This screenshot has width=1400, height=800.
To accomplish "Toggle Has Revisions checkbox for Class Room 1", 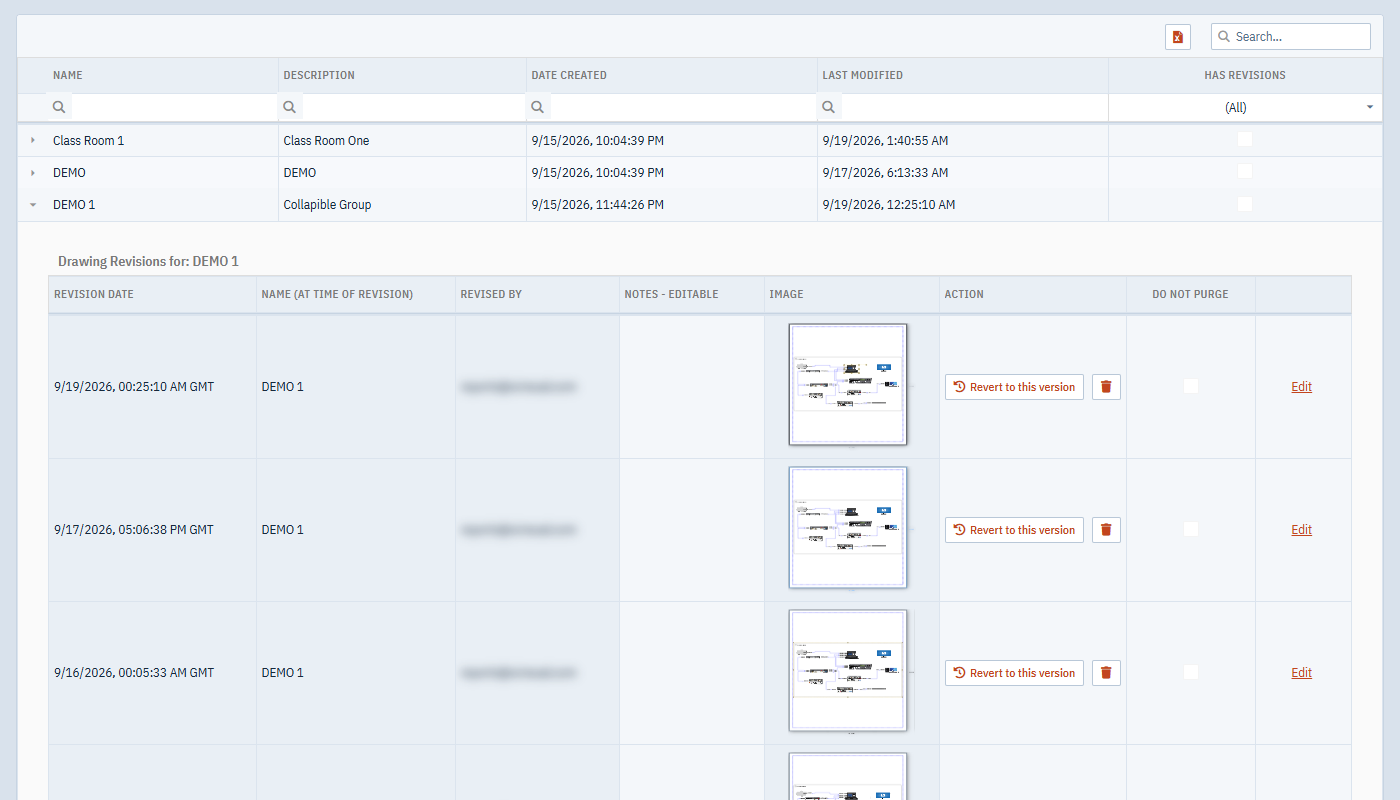I will (x=1245, y=140).
